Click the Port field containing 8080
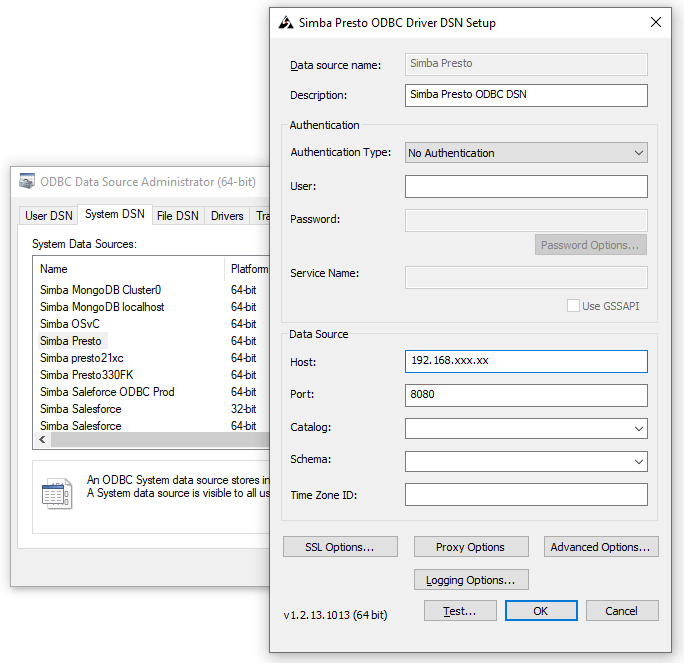The height and width of the screenshot is (663, 684). [x=526, y=395]
